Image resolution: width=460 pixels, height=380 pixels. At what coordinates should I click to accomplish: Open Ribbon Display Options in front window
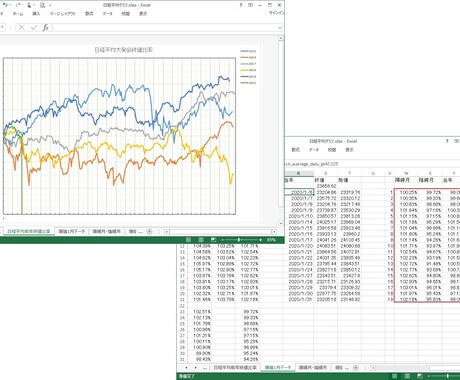point(250,5)
